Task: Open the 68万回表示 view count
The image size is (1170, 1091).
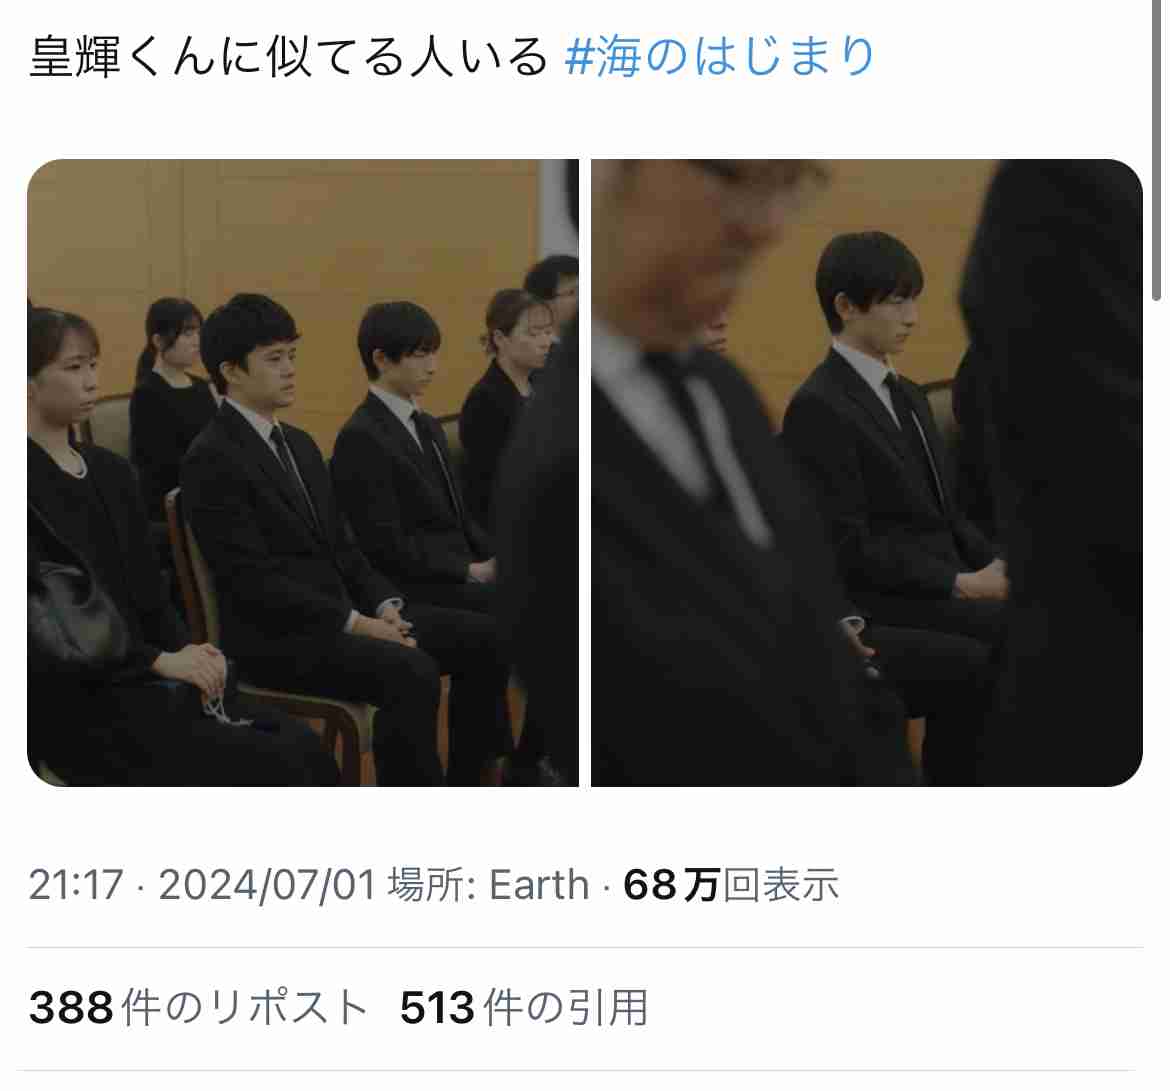Action: [x=731, y=885]
